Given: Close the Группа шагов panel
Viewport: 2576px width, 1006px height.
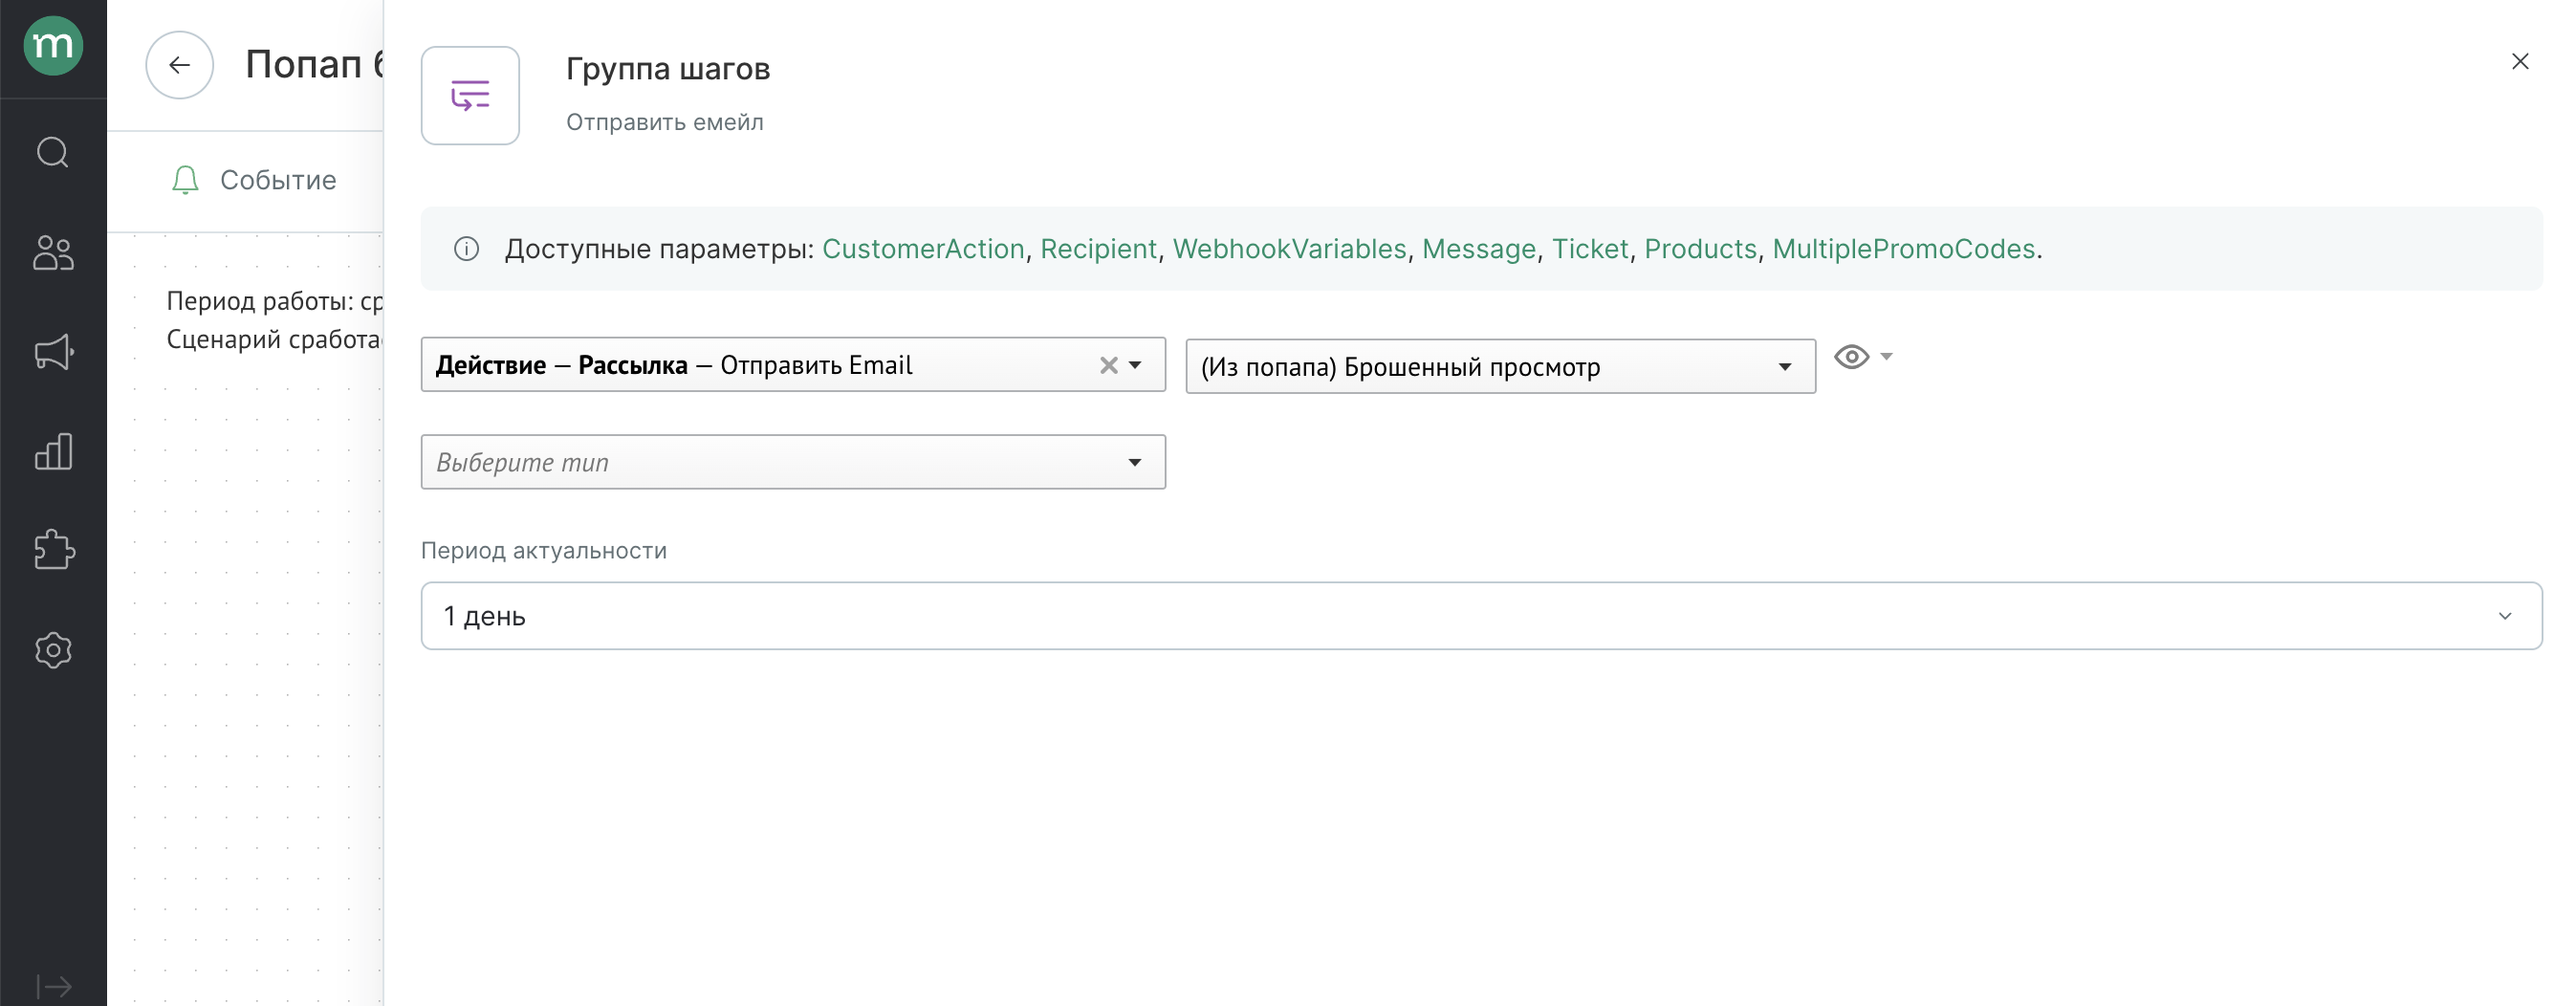Looking at the screenshot, I should coord(2520,62).
